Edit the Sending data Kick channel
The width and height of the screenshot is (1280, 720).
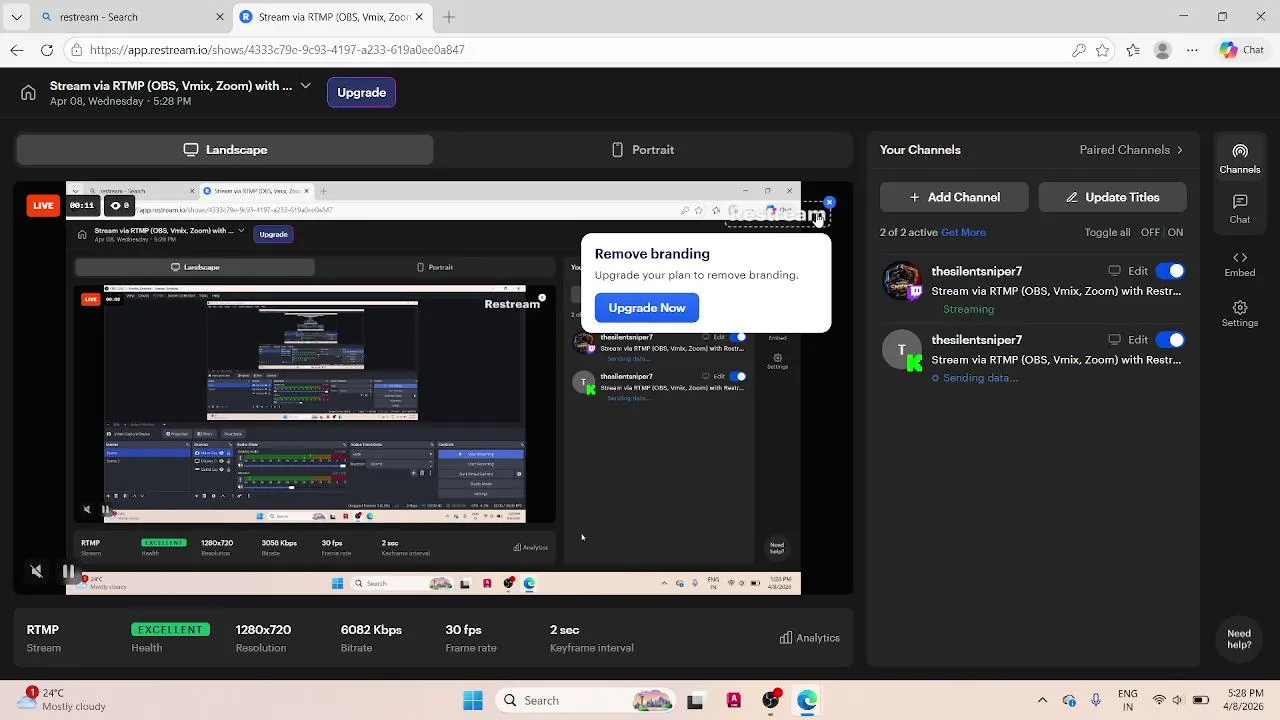(x=1138, y=340)
